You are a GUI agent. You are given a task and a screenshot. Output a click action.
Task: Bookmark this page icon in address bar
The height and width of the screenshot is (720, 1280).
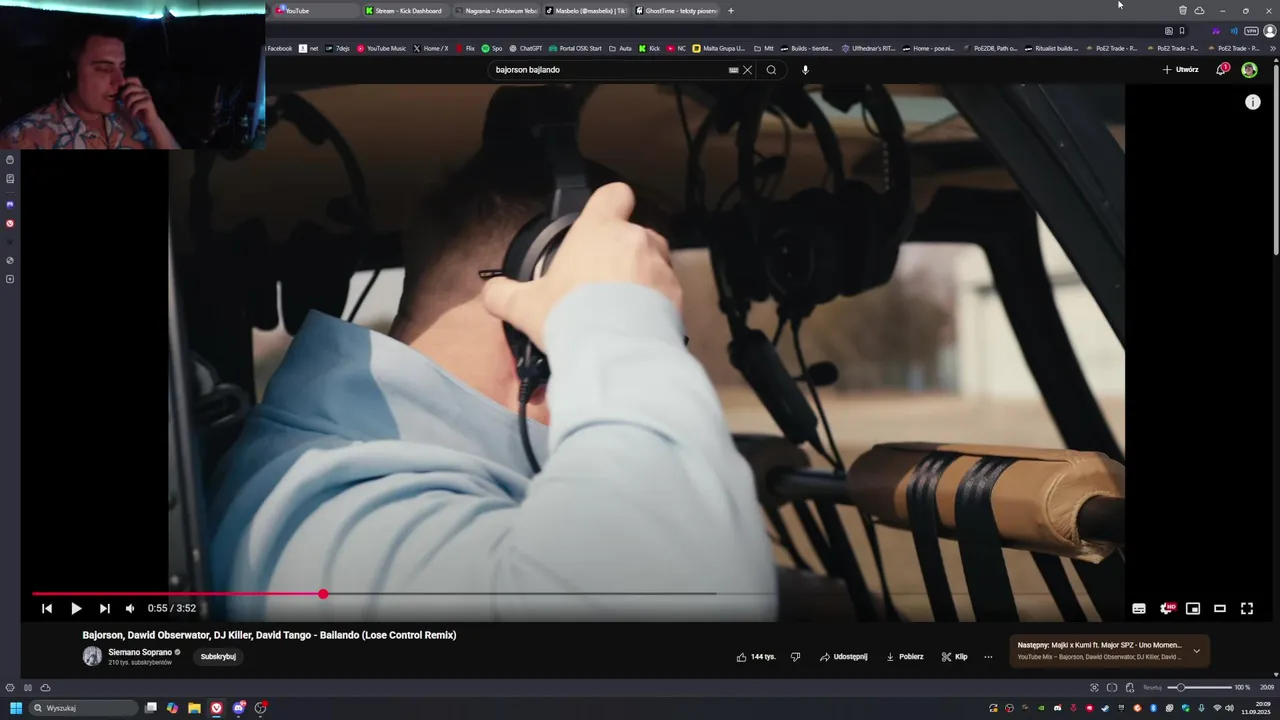tap(1182, 31)
